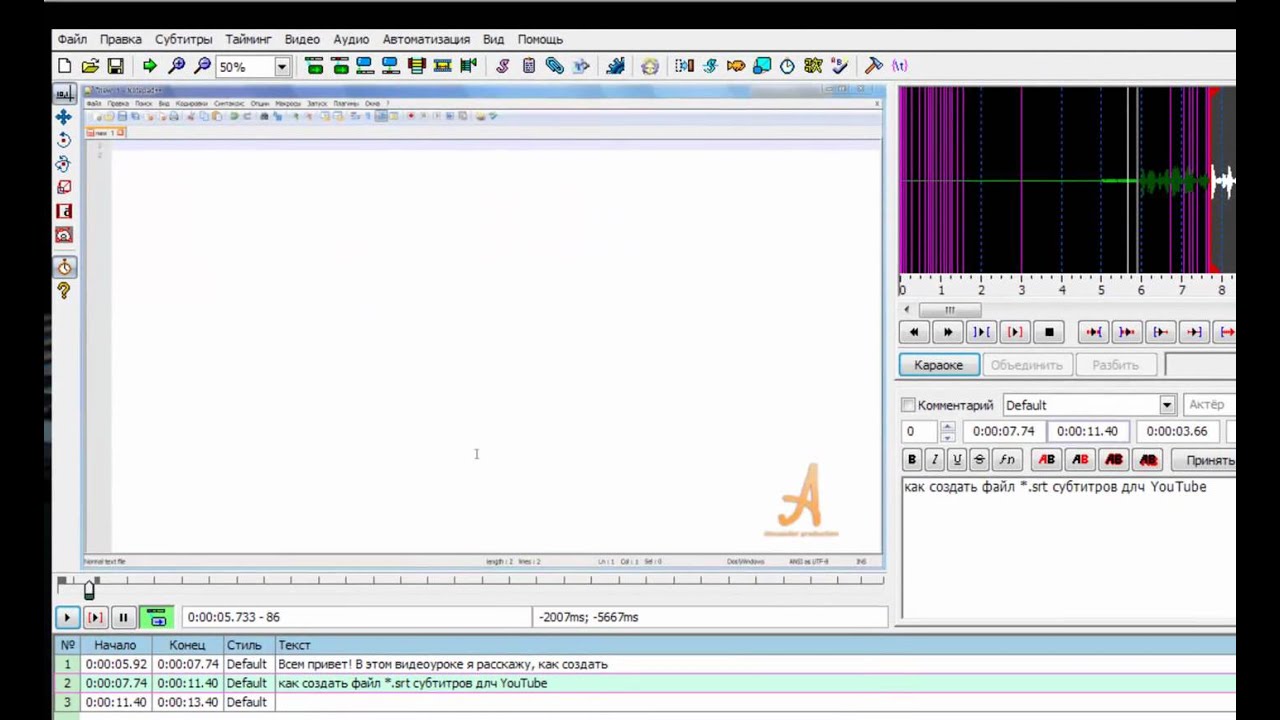Viewport: 1280px width, 720px height.
Task: Select the rectangle clip tool
Action: click(64, 211)
